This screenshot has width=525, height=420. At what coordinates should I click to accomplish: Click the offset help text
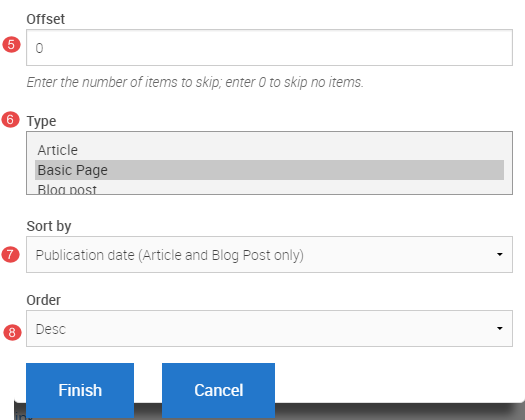point(195,82)
